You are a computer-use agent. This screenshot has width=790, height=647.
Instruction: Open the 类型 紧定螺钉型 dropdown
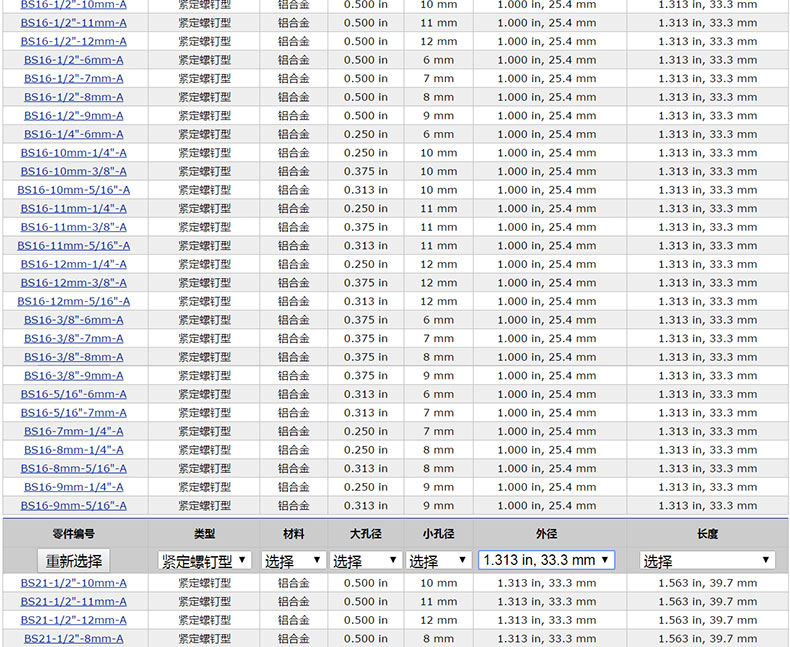click(204, 561)
